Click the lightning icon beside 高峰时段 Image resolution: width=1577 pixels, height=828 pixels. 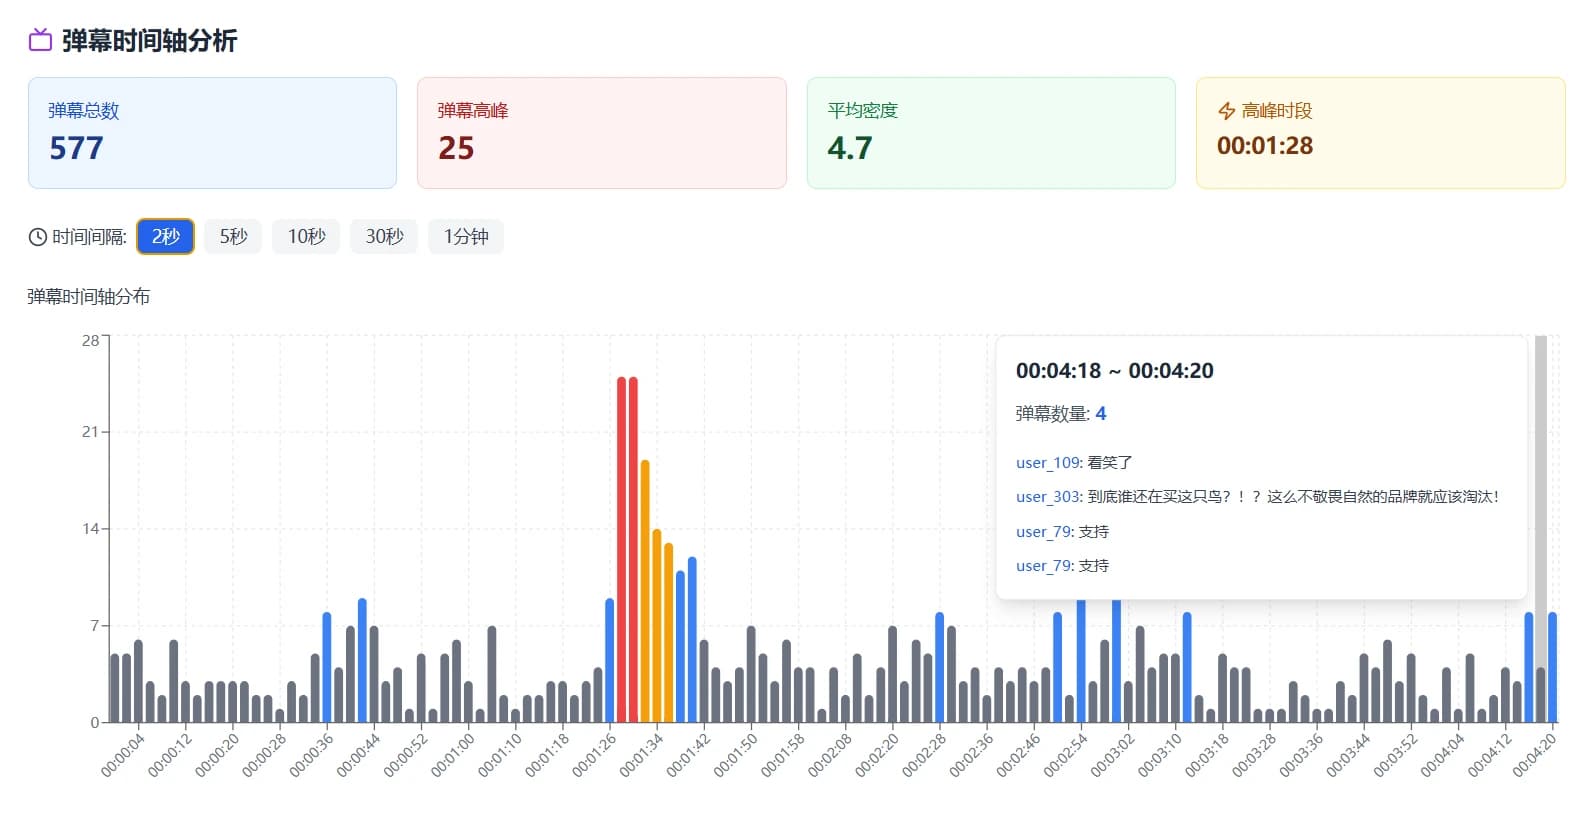coord(1226,111)
